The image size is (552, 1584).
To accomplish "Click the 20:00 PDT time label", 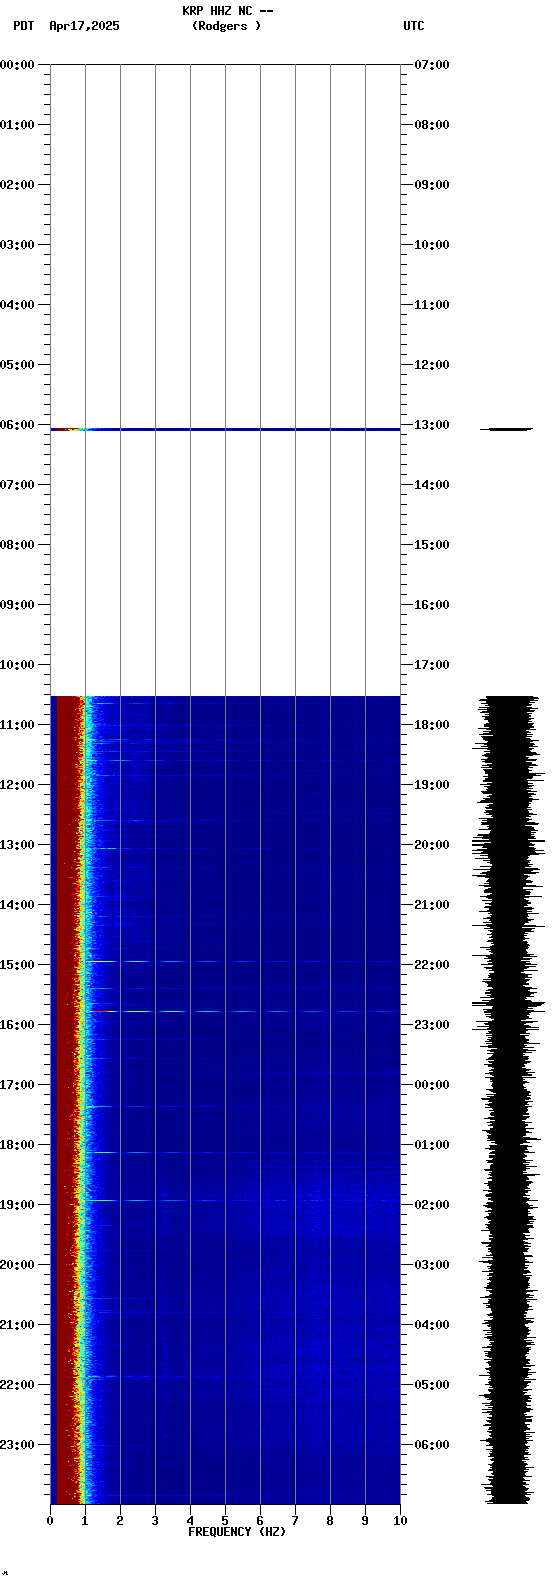I will click(17, 1265).
